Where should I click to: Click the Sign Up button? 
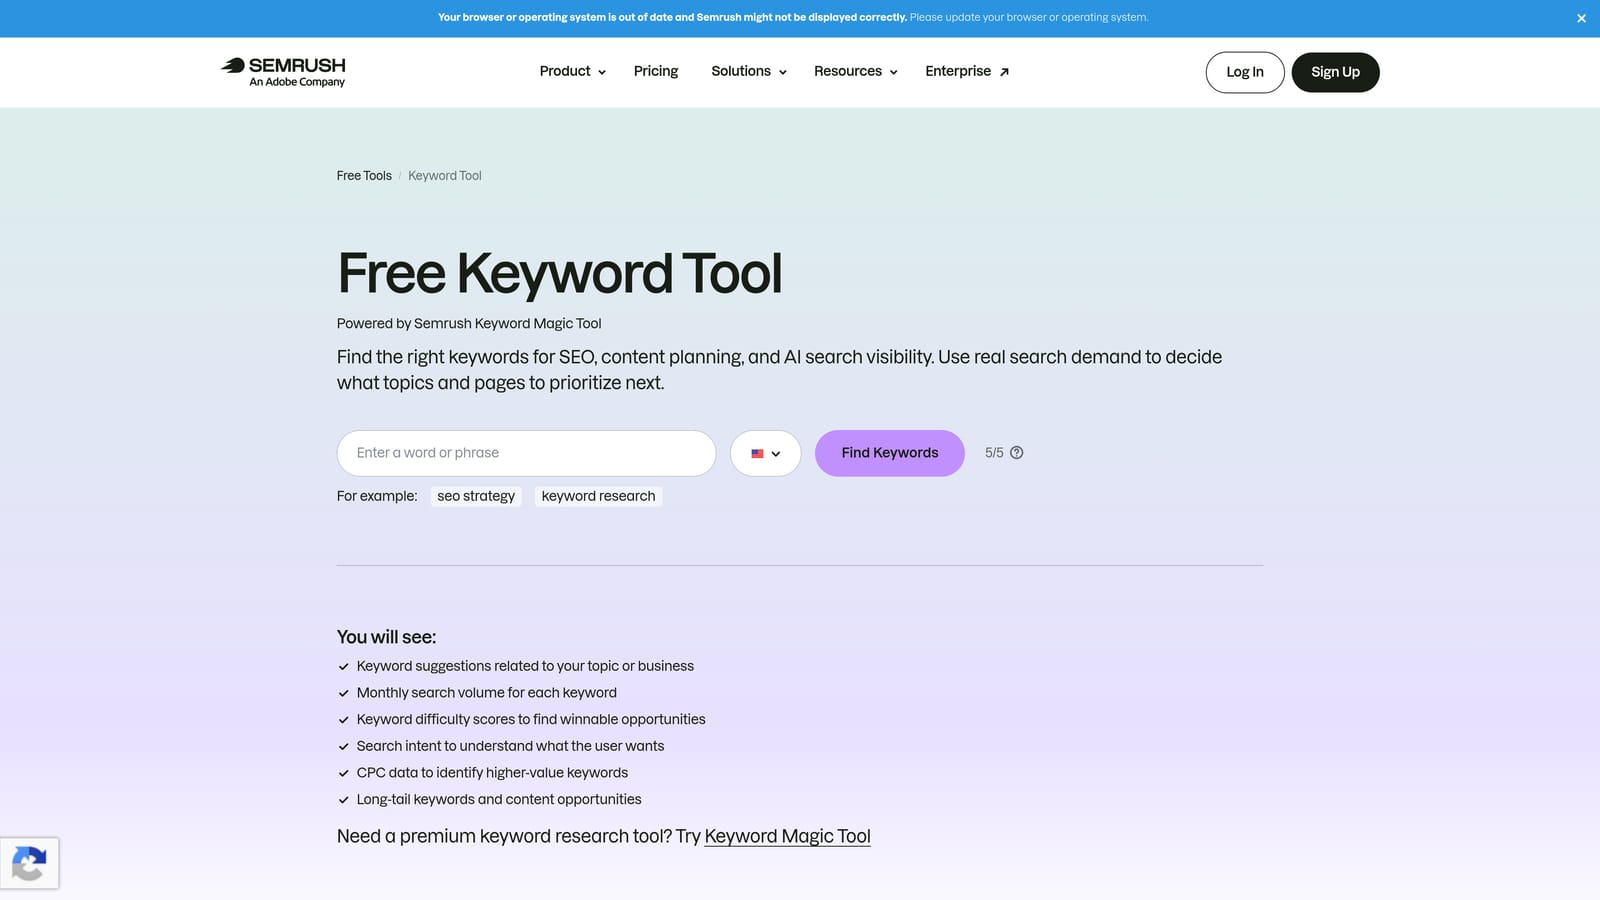coord(1335,72)
